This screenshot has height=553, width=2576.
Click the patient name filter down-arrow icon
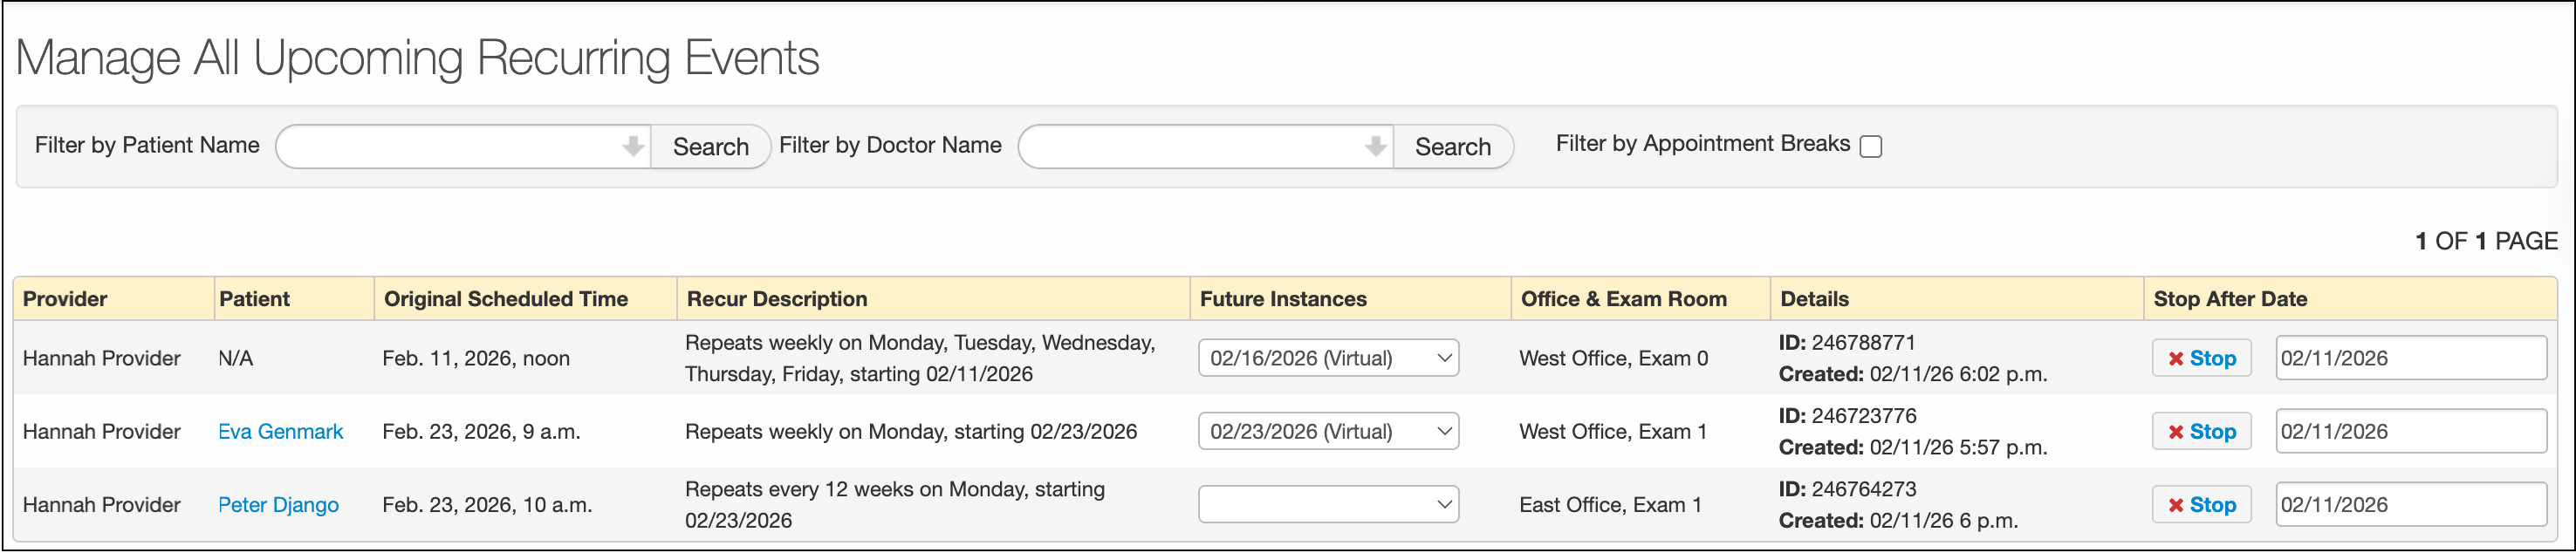tap(632, 147)
